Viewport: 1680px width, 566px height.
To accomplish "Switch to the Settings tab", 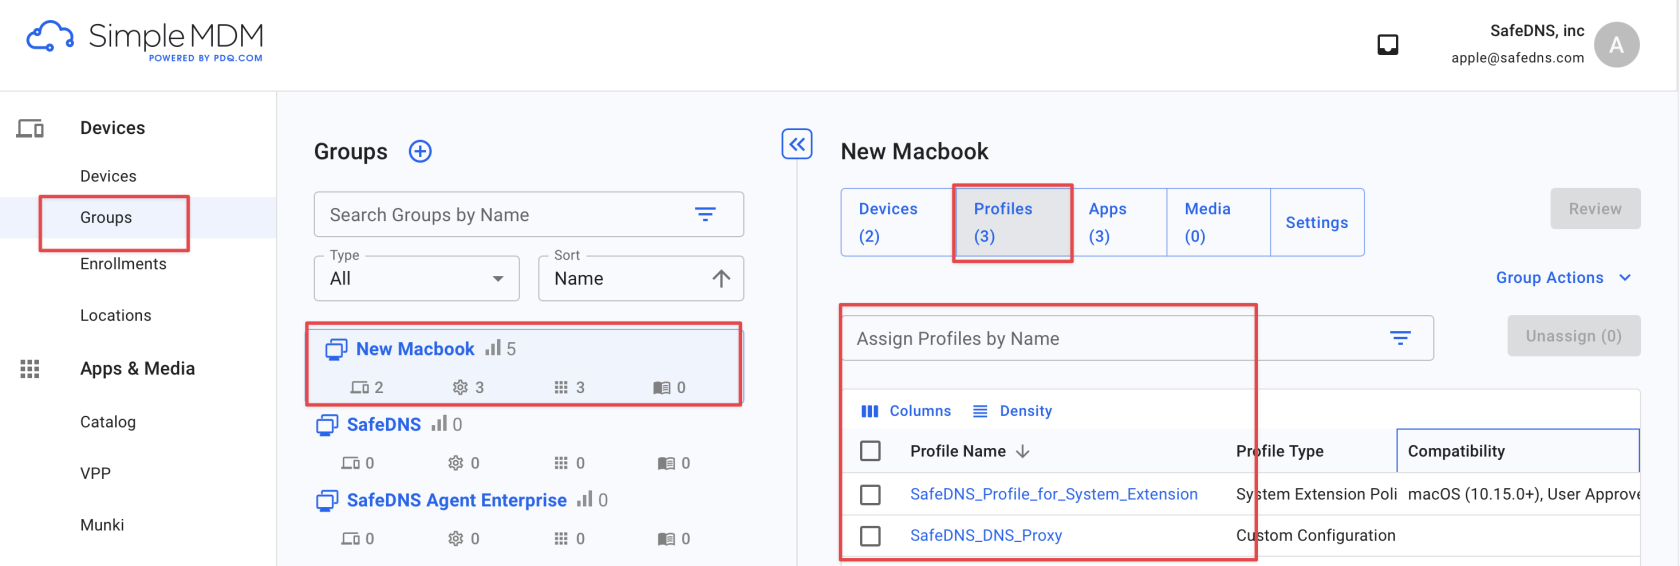I will click(x=1317, y=222).
